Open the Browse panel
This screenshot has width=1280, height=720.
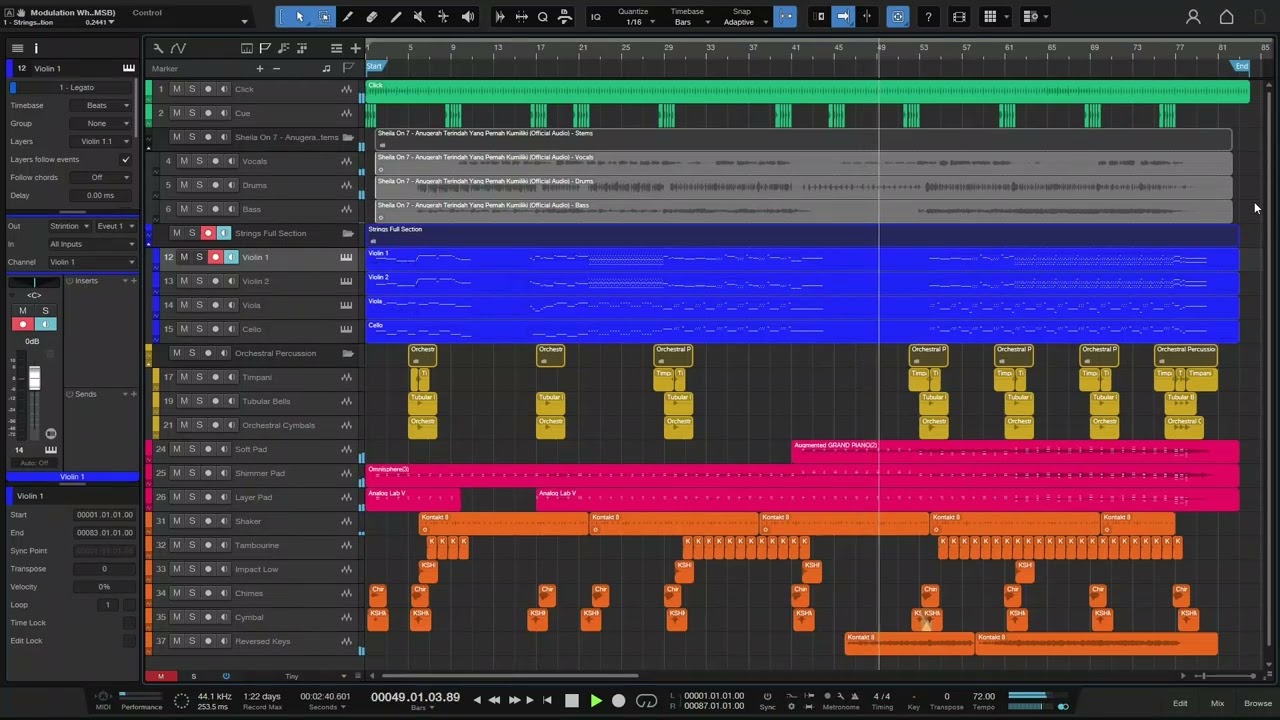point(1258,703)
